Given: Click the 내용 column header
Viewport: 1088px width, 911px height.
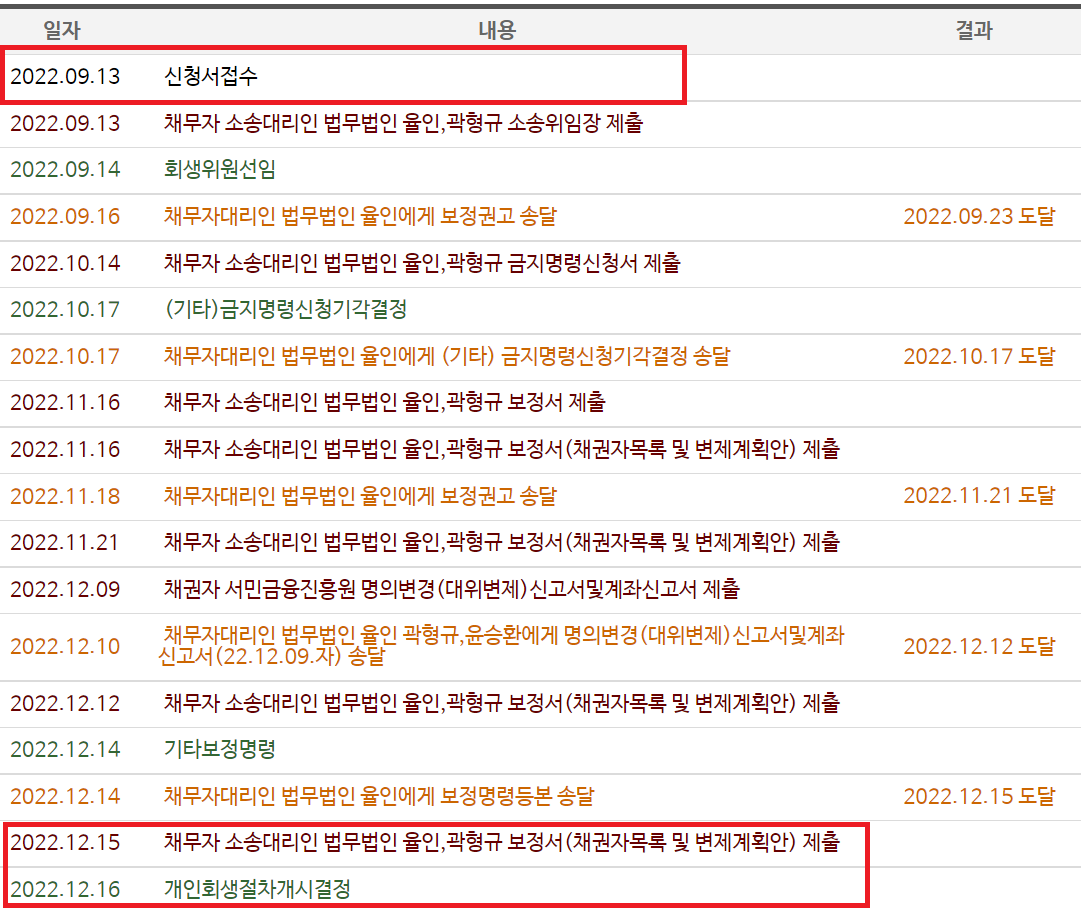Looking at the screenshot, I should tap(497, 30).
